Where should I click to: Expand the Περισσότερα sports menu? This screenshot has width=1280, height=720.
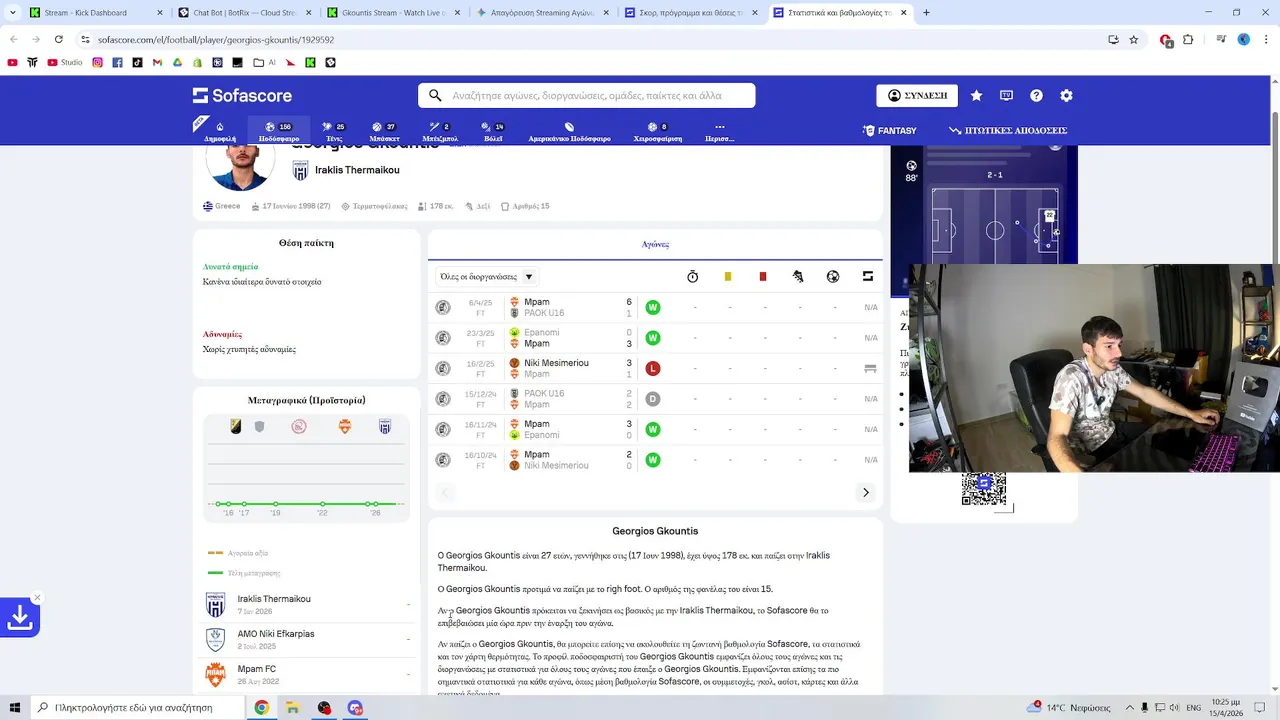[x=719, y=131]
